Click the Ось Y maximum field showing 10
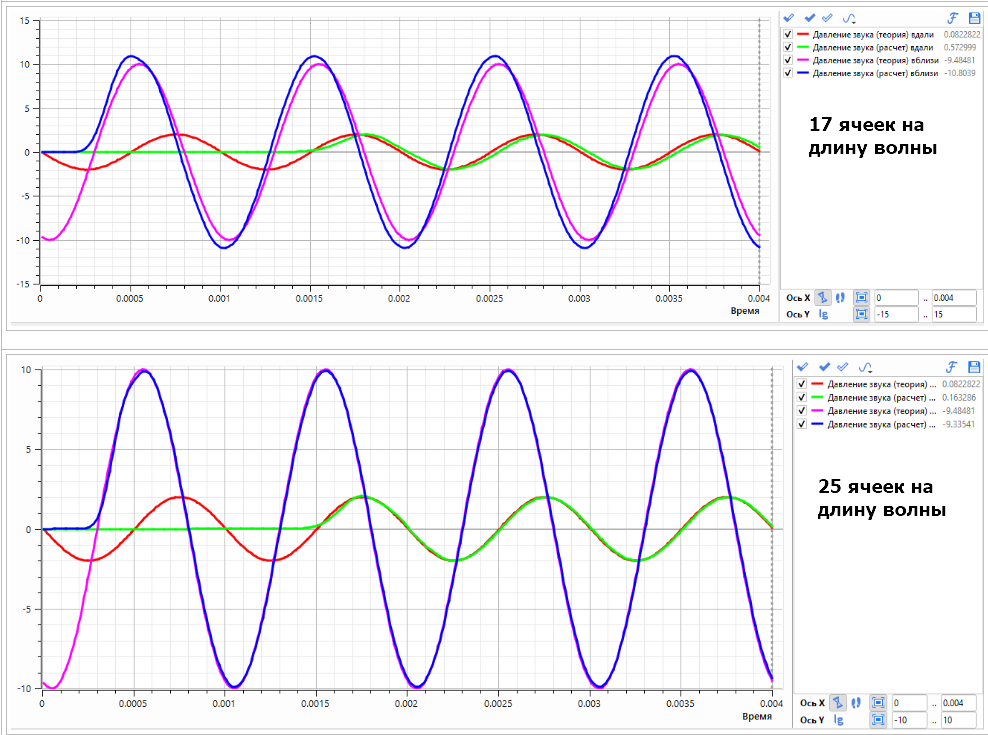The image size is (988, 735). (x=960, y=719)
